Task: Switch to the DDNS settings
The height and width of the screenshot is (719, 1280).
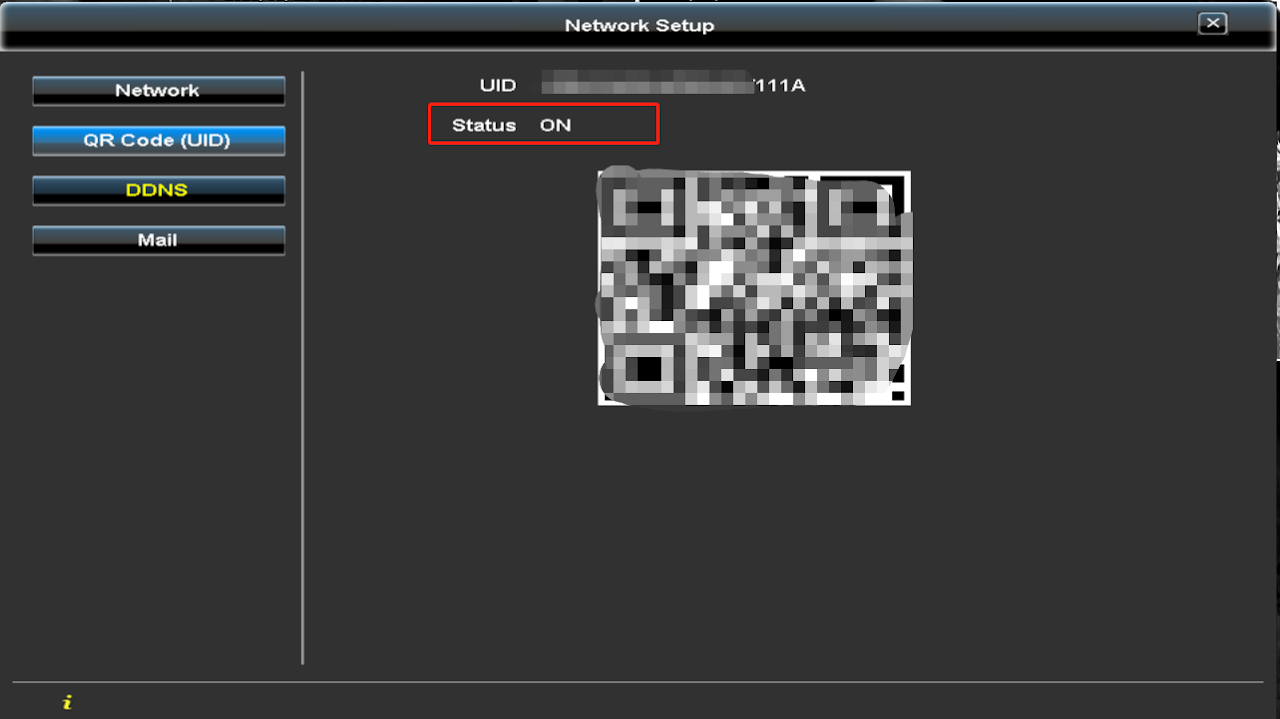Action: 158,191
